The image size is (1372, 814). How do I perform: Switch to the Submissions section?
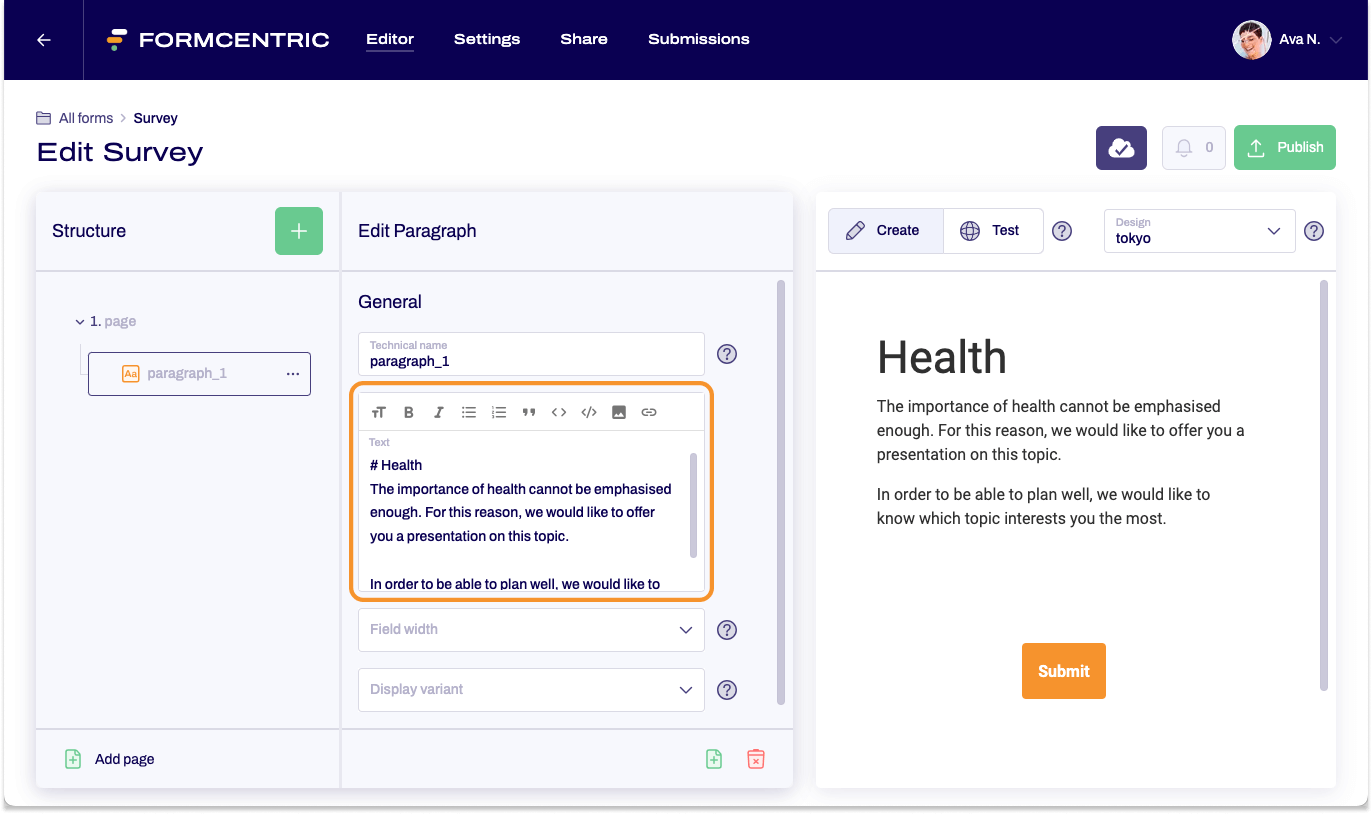tap(698, 39)
